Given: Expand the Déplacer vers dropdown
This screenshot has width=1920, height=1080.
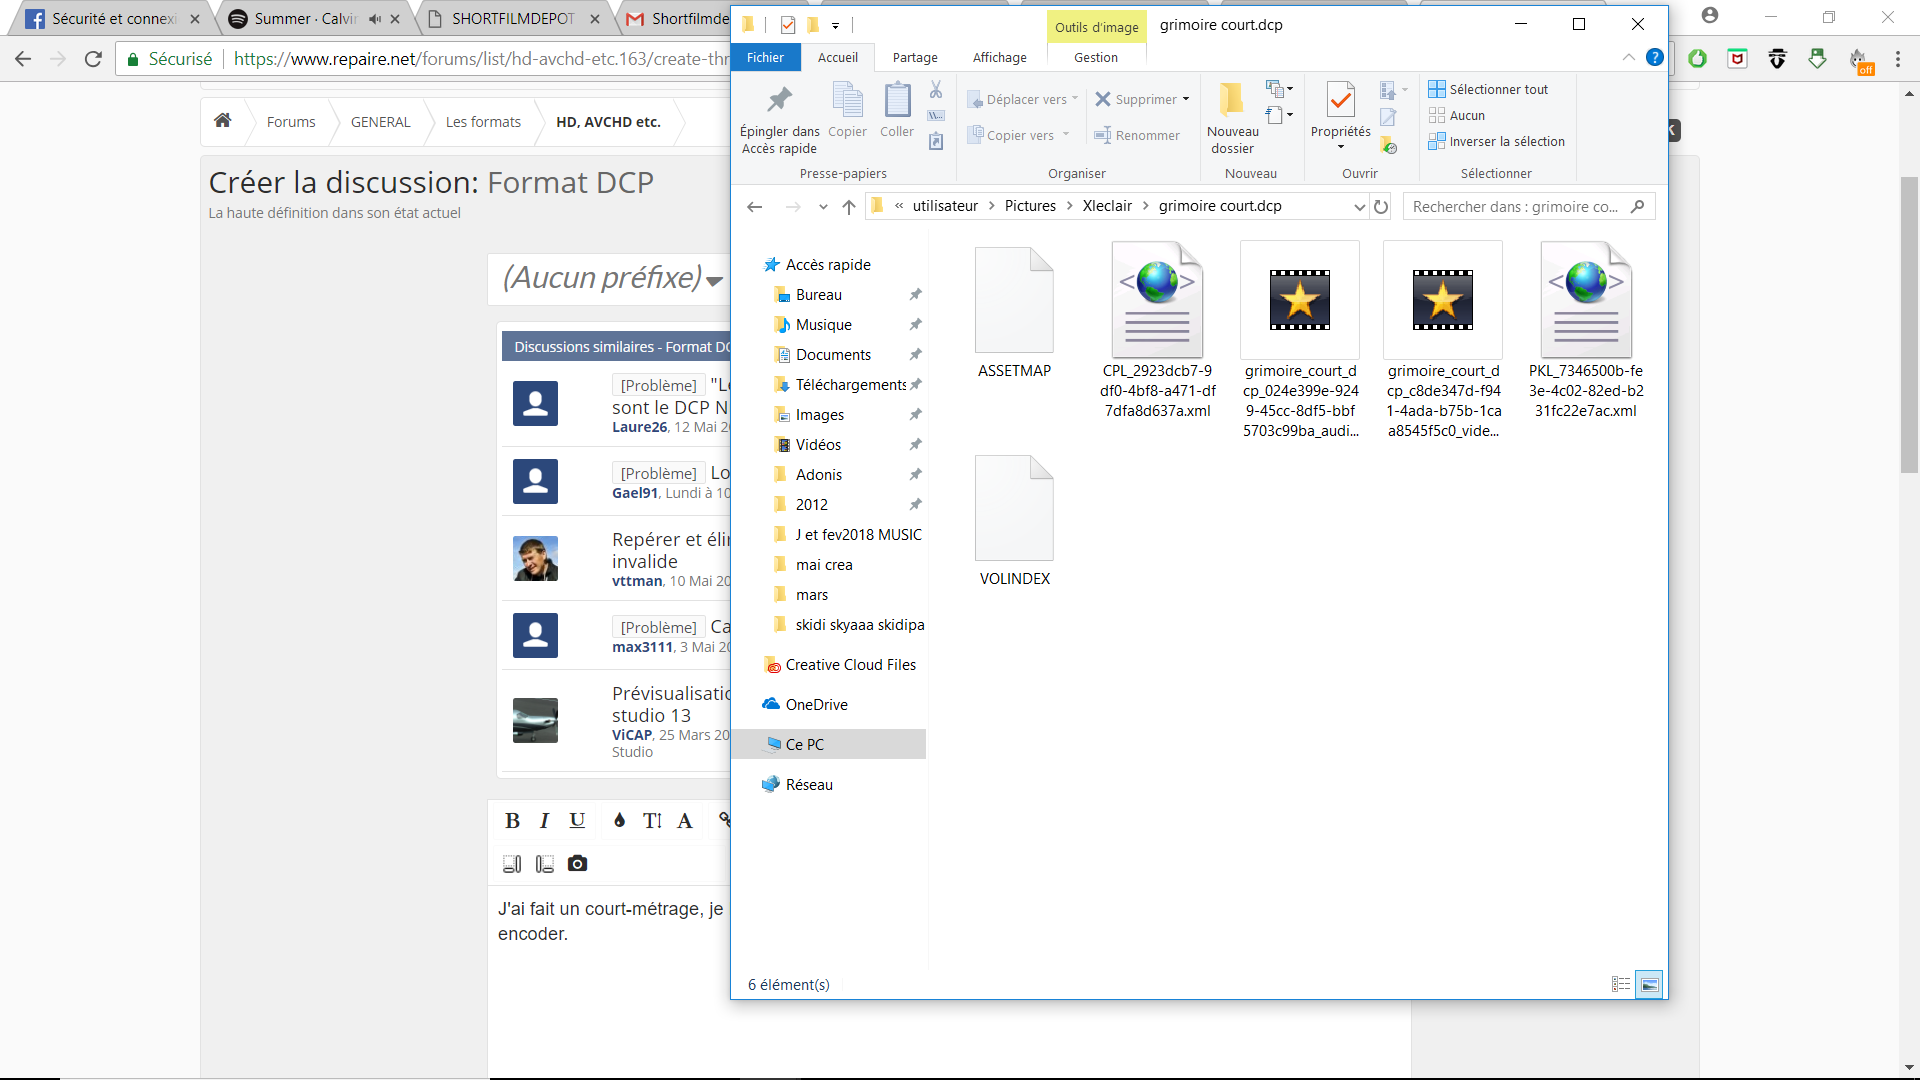Looking at the screenshot, I should point(1074,99).
